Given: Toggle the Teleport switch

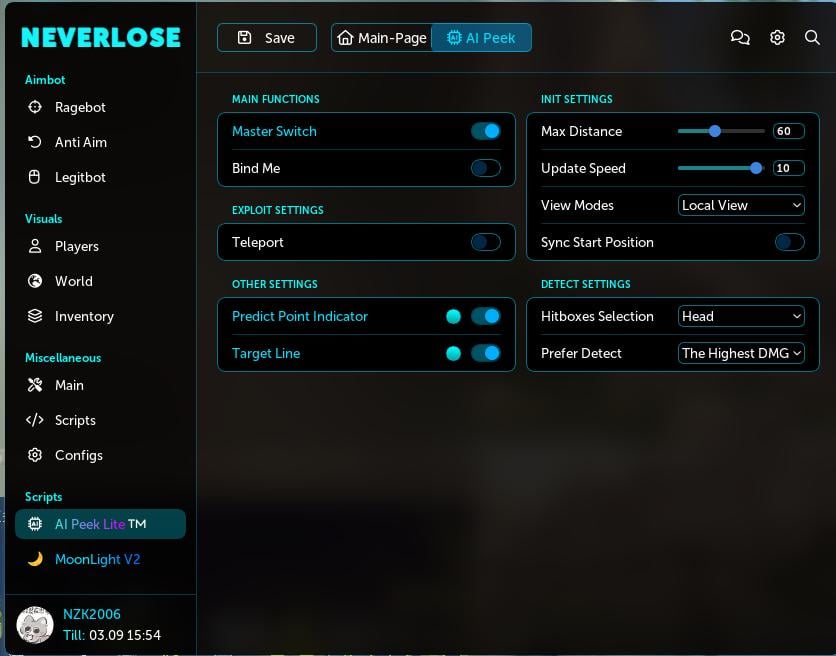Looking at the screenshot, I should [485, 242].
